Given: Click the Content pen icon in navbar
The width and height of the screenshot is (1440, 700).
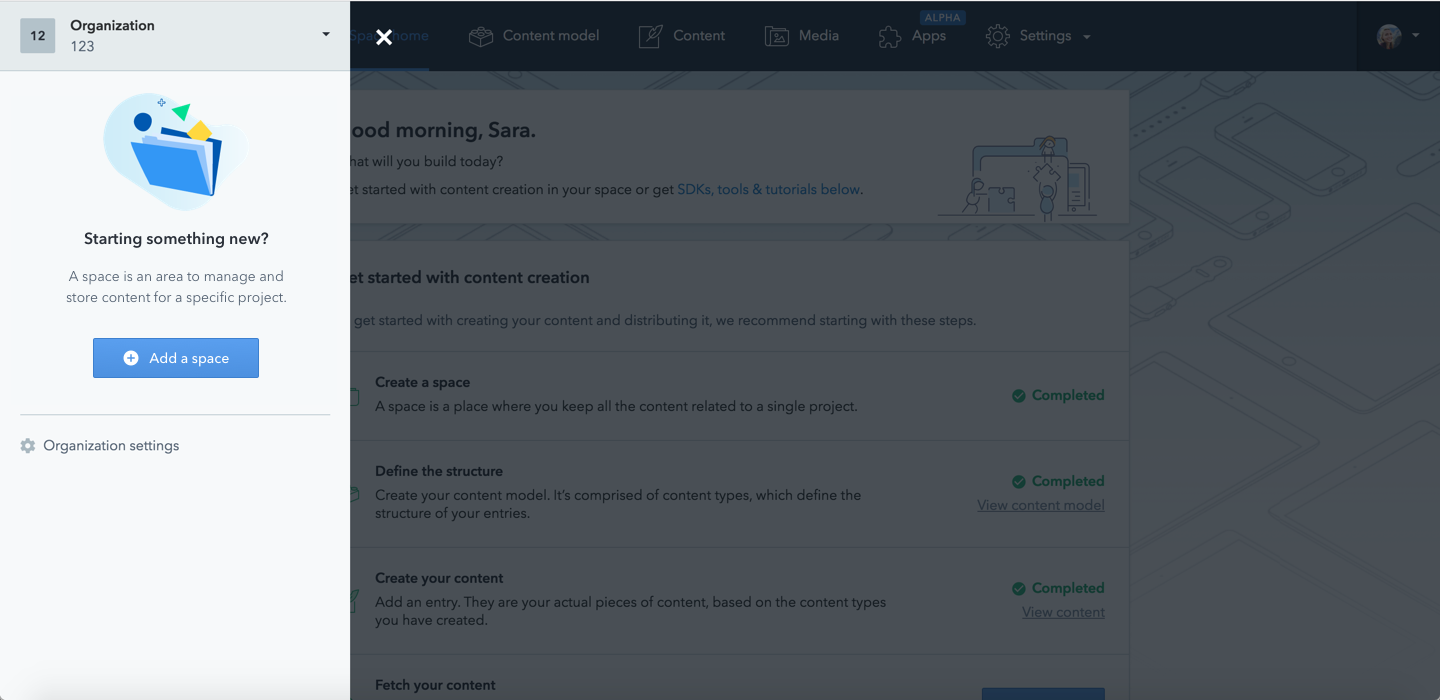Looking at the screenshot, I should tap(651, 36).
